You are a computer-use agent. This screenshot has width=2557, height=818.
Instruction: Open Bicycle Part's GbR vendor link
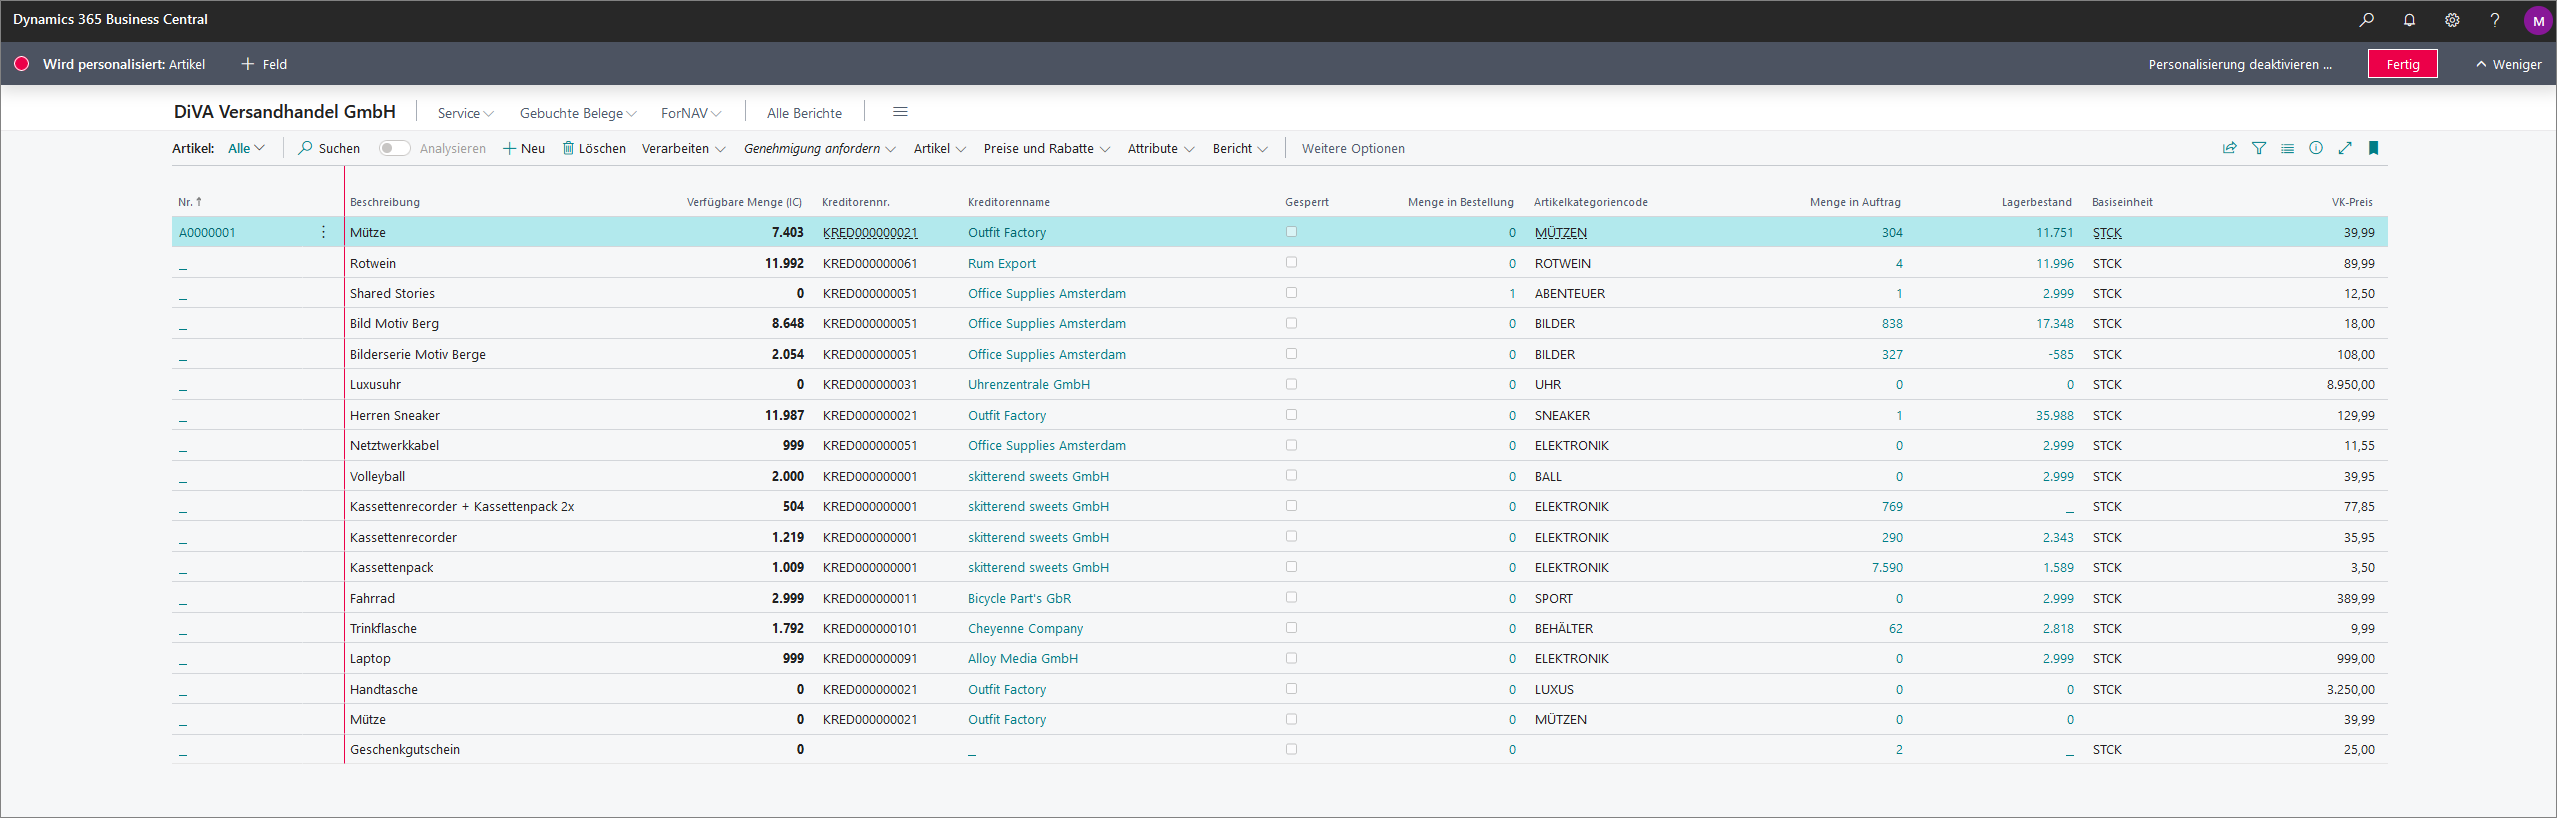pyautogui.click(x=1019, y=598)
